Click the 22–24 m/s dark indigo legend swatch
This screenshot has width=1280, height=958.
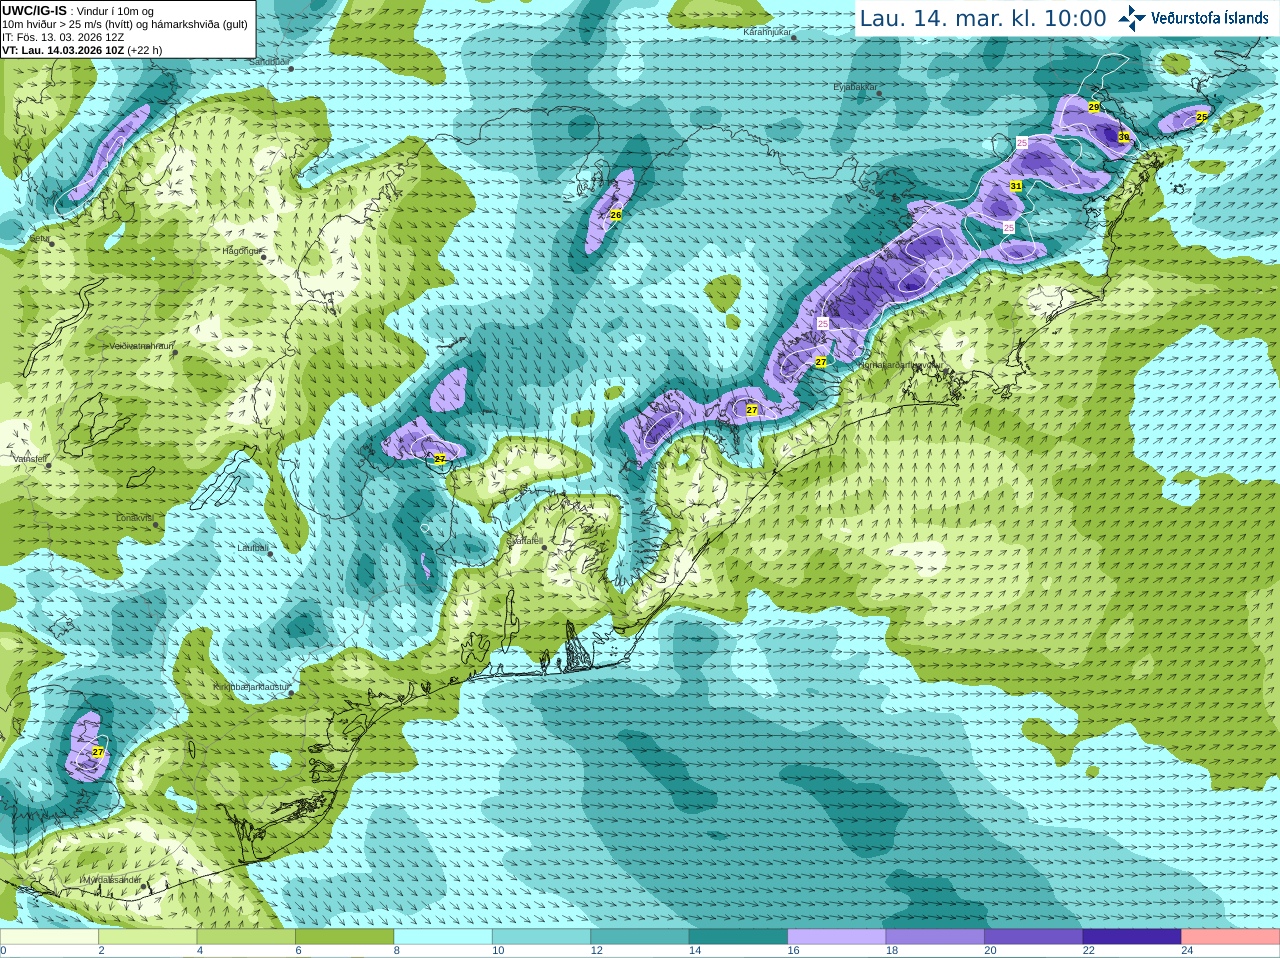(1132, 937)
